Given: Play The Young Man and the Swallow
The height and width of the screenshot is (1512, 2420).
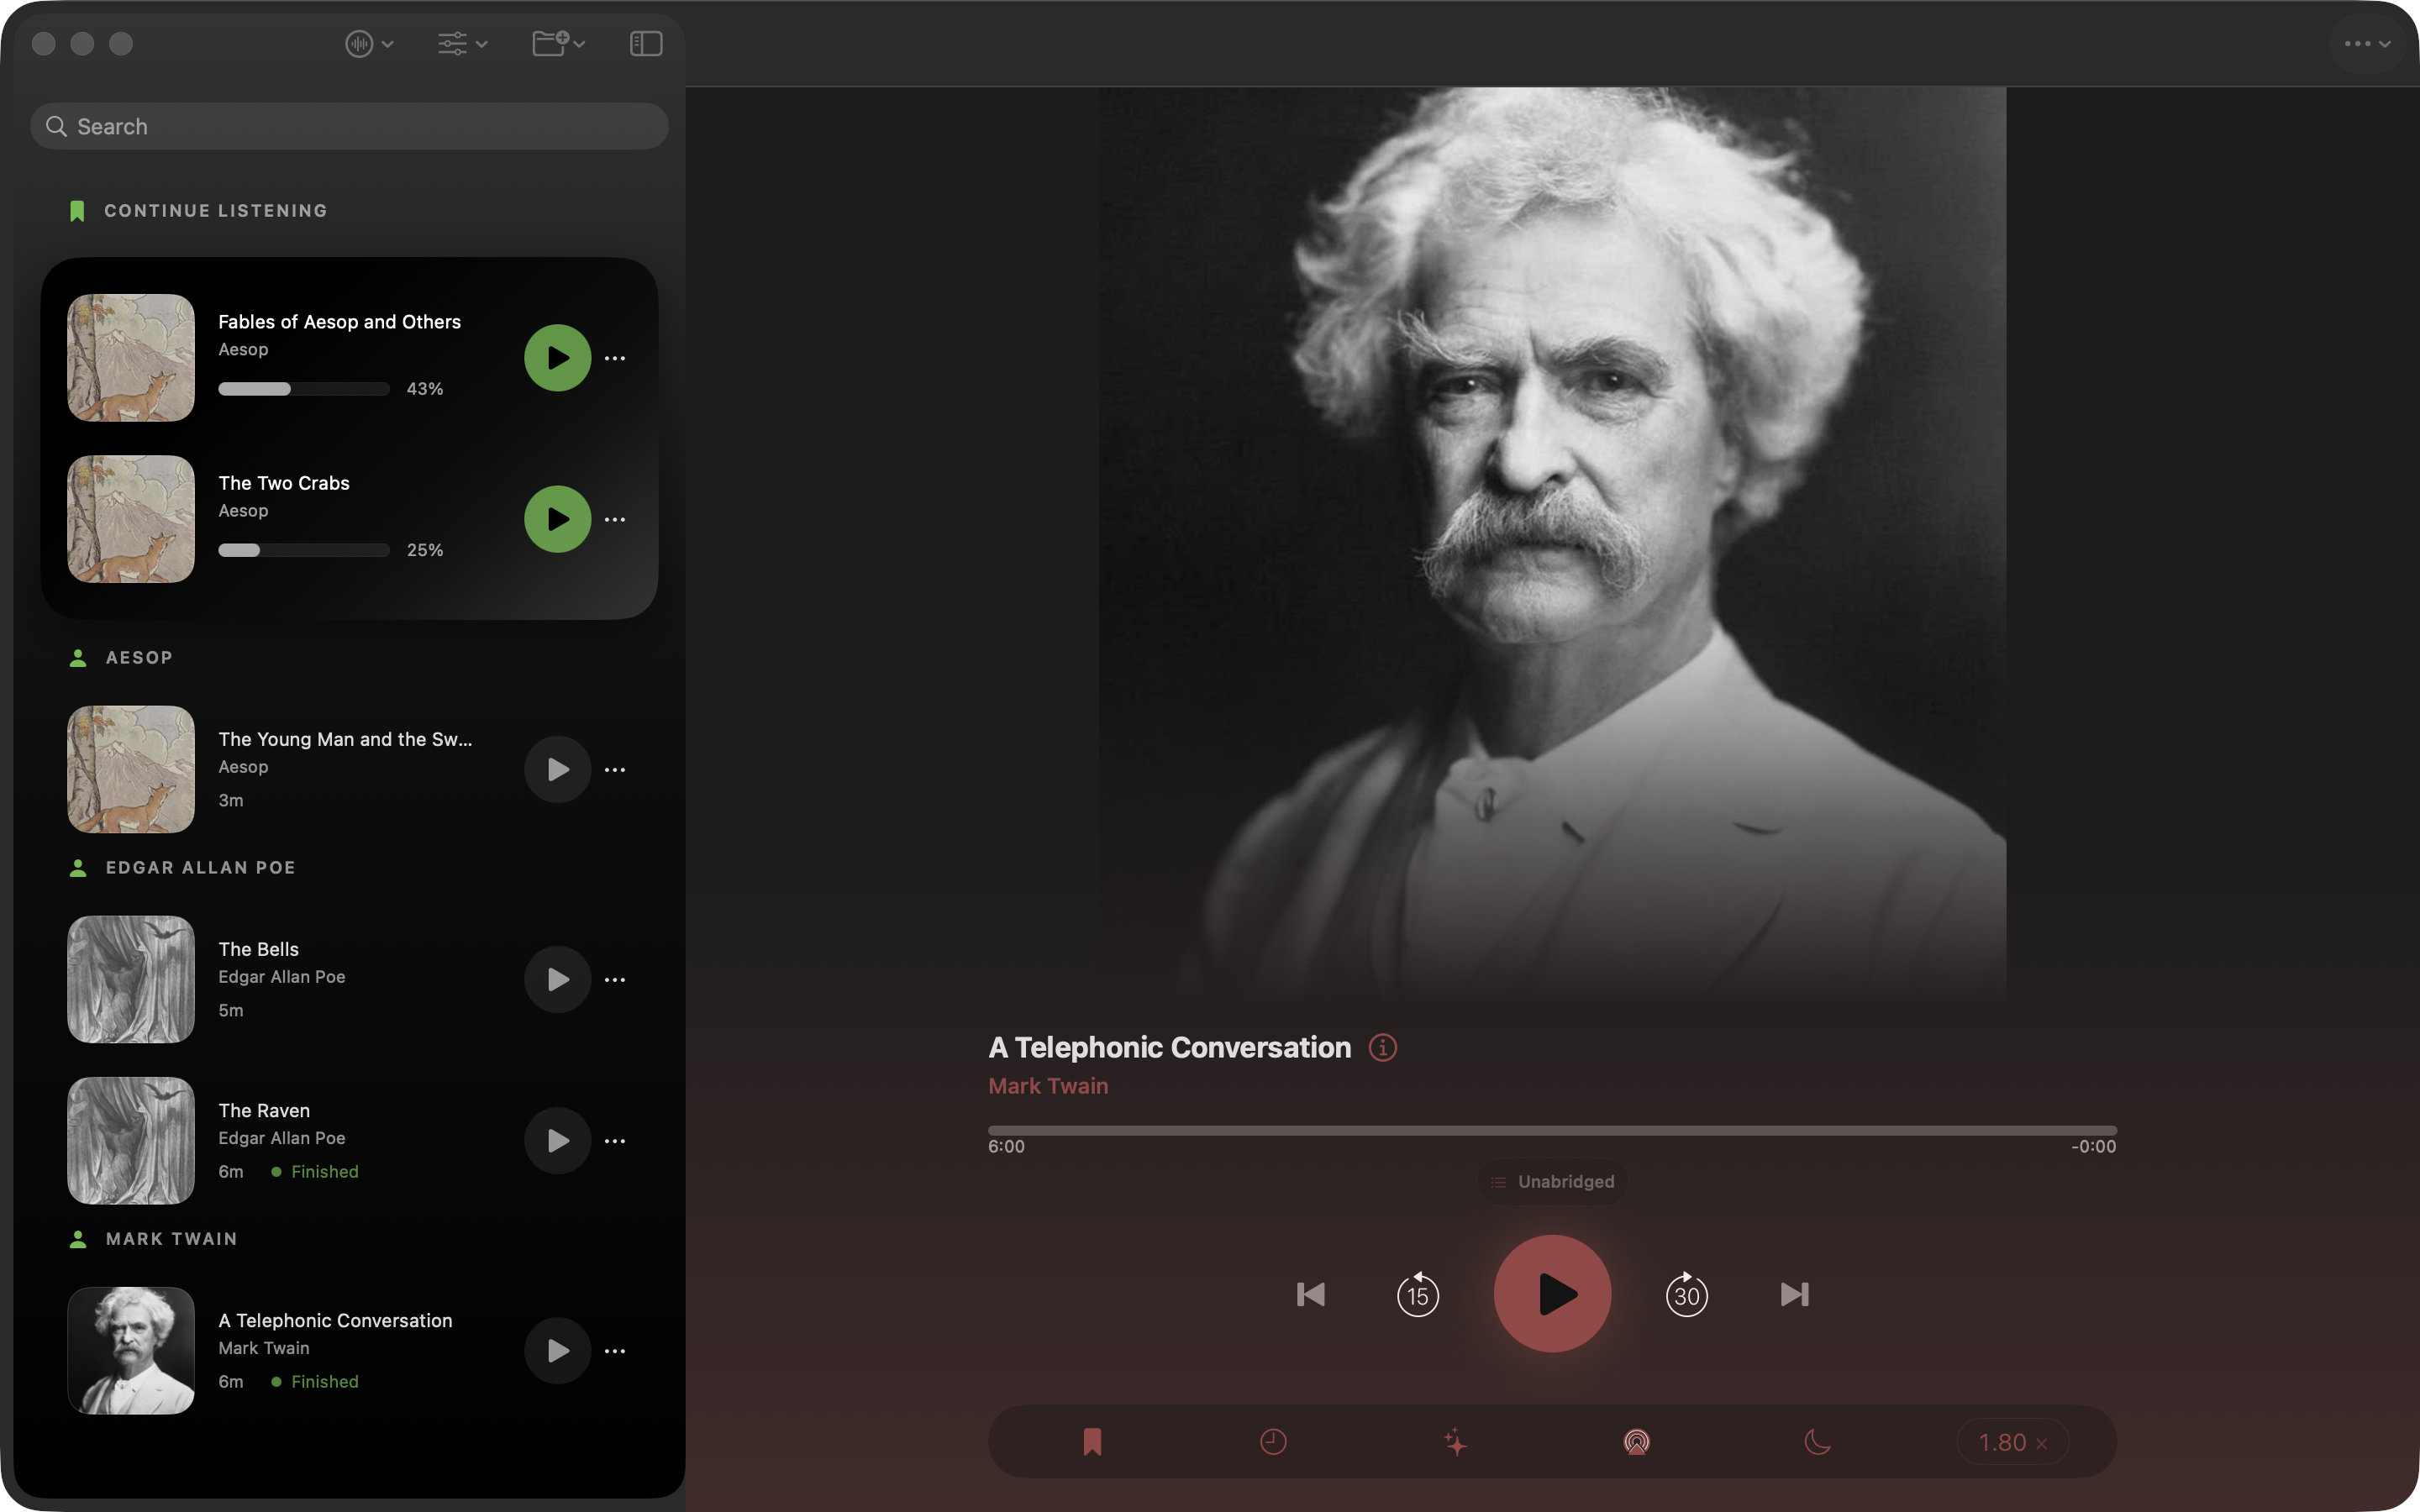Looking at the screenshot, I should click(557, 769).
